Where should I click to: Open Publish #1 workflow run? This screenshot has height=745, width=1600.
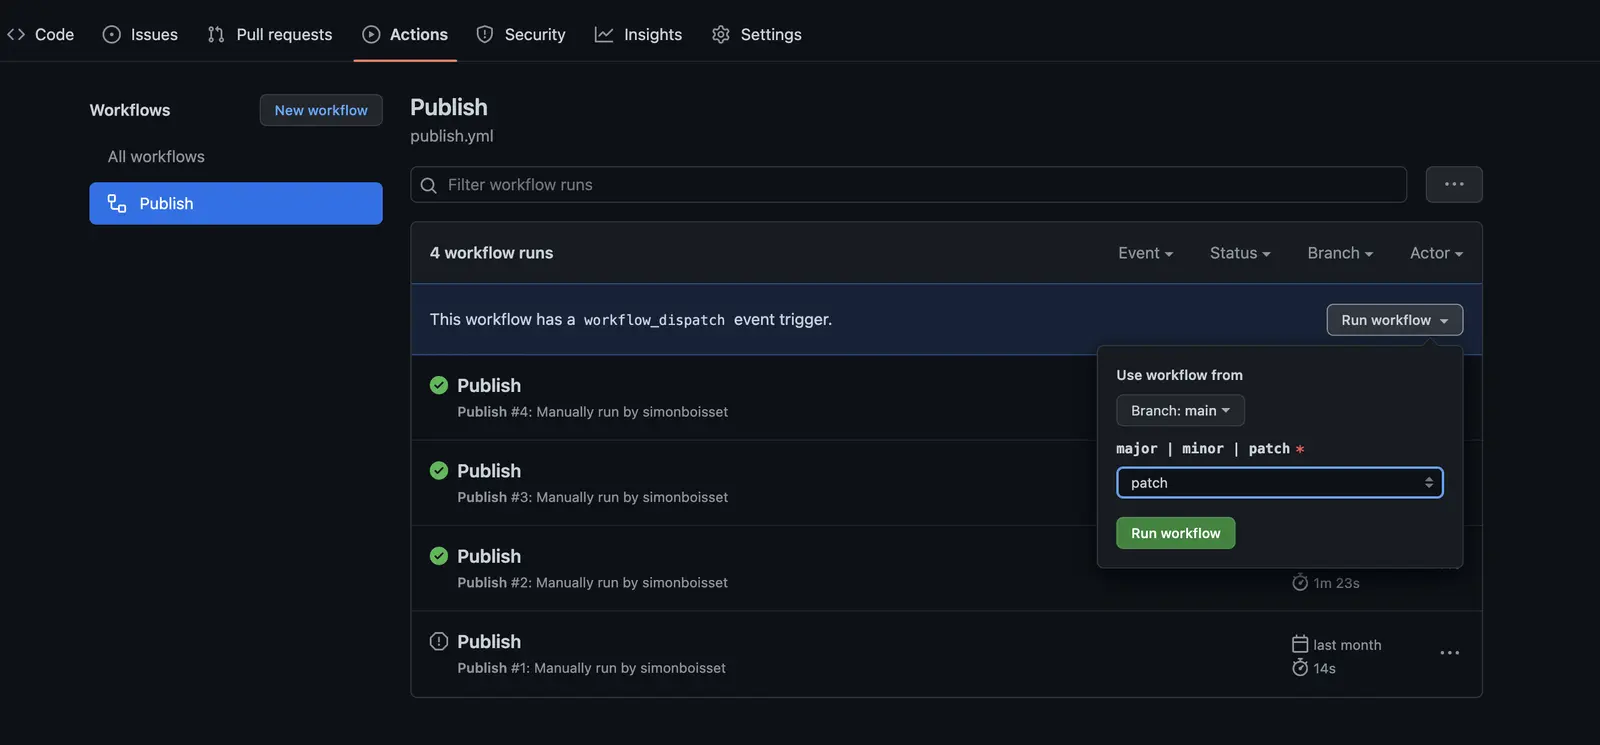489,642
